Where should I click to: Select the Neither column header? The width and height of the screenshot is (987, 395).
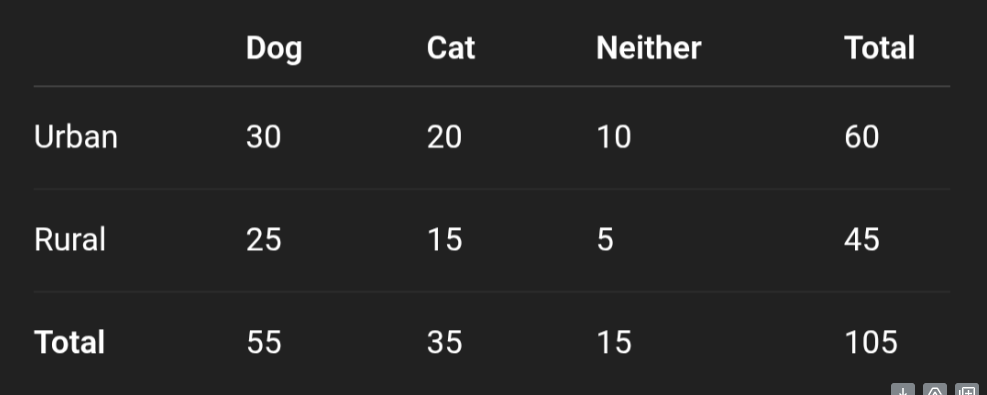click(x=648, y=48)
